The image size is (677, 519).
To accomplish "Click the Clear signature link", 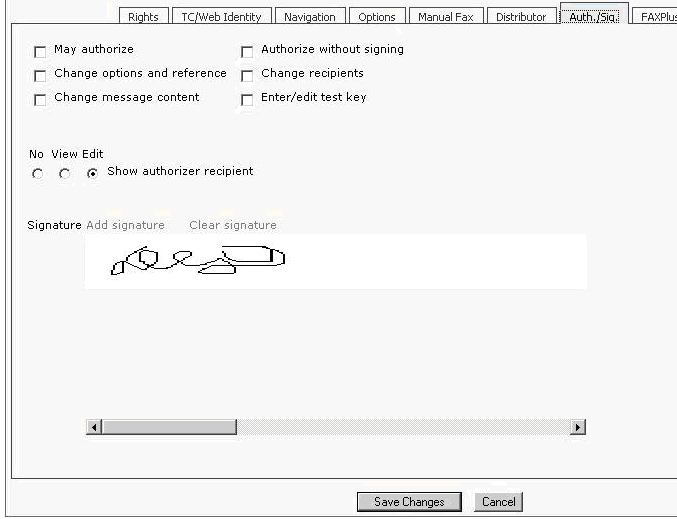I will point(233,225).
